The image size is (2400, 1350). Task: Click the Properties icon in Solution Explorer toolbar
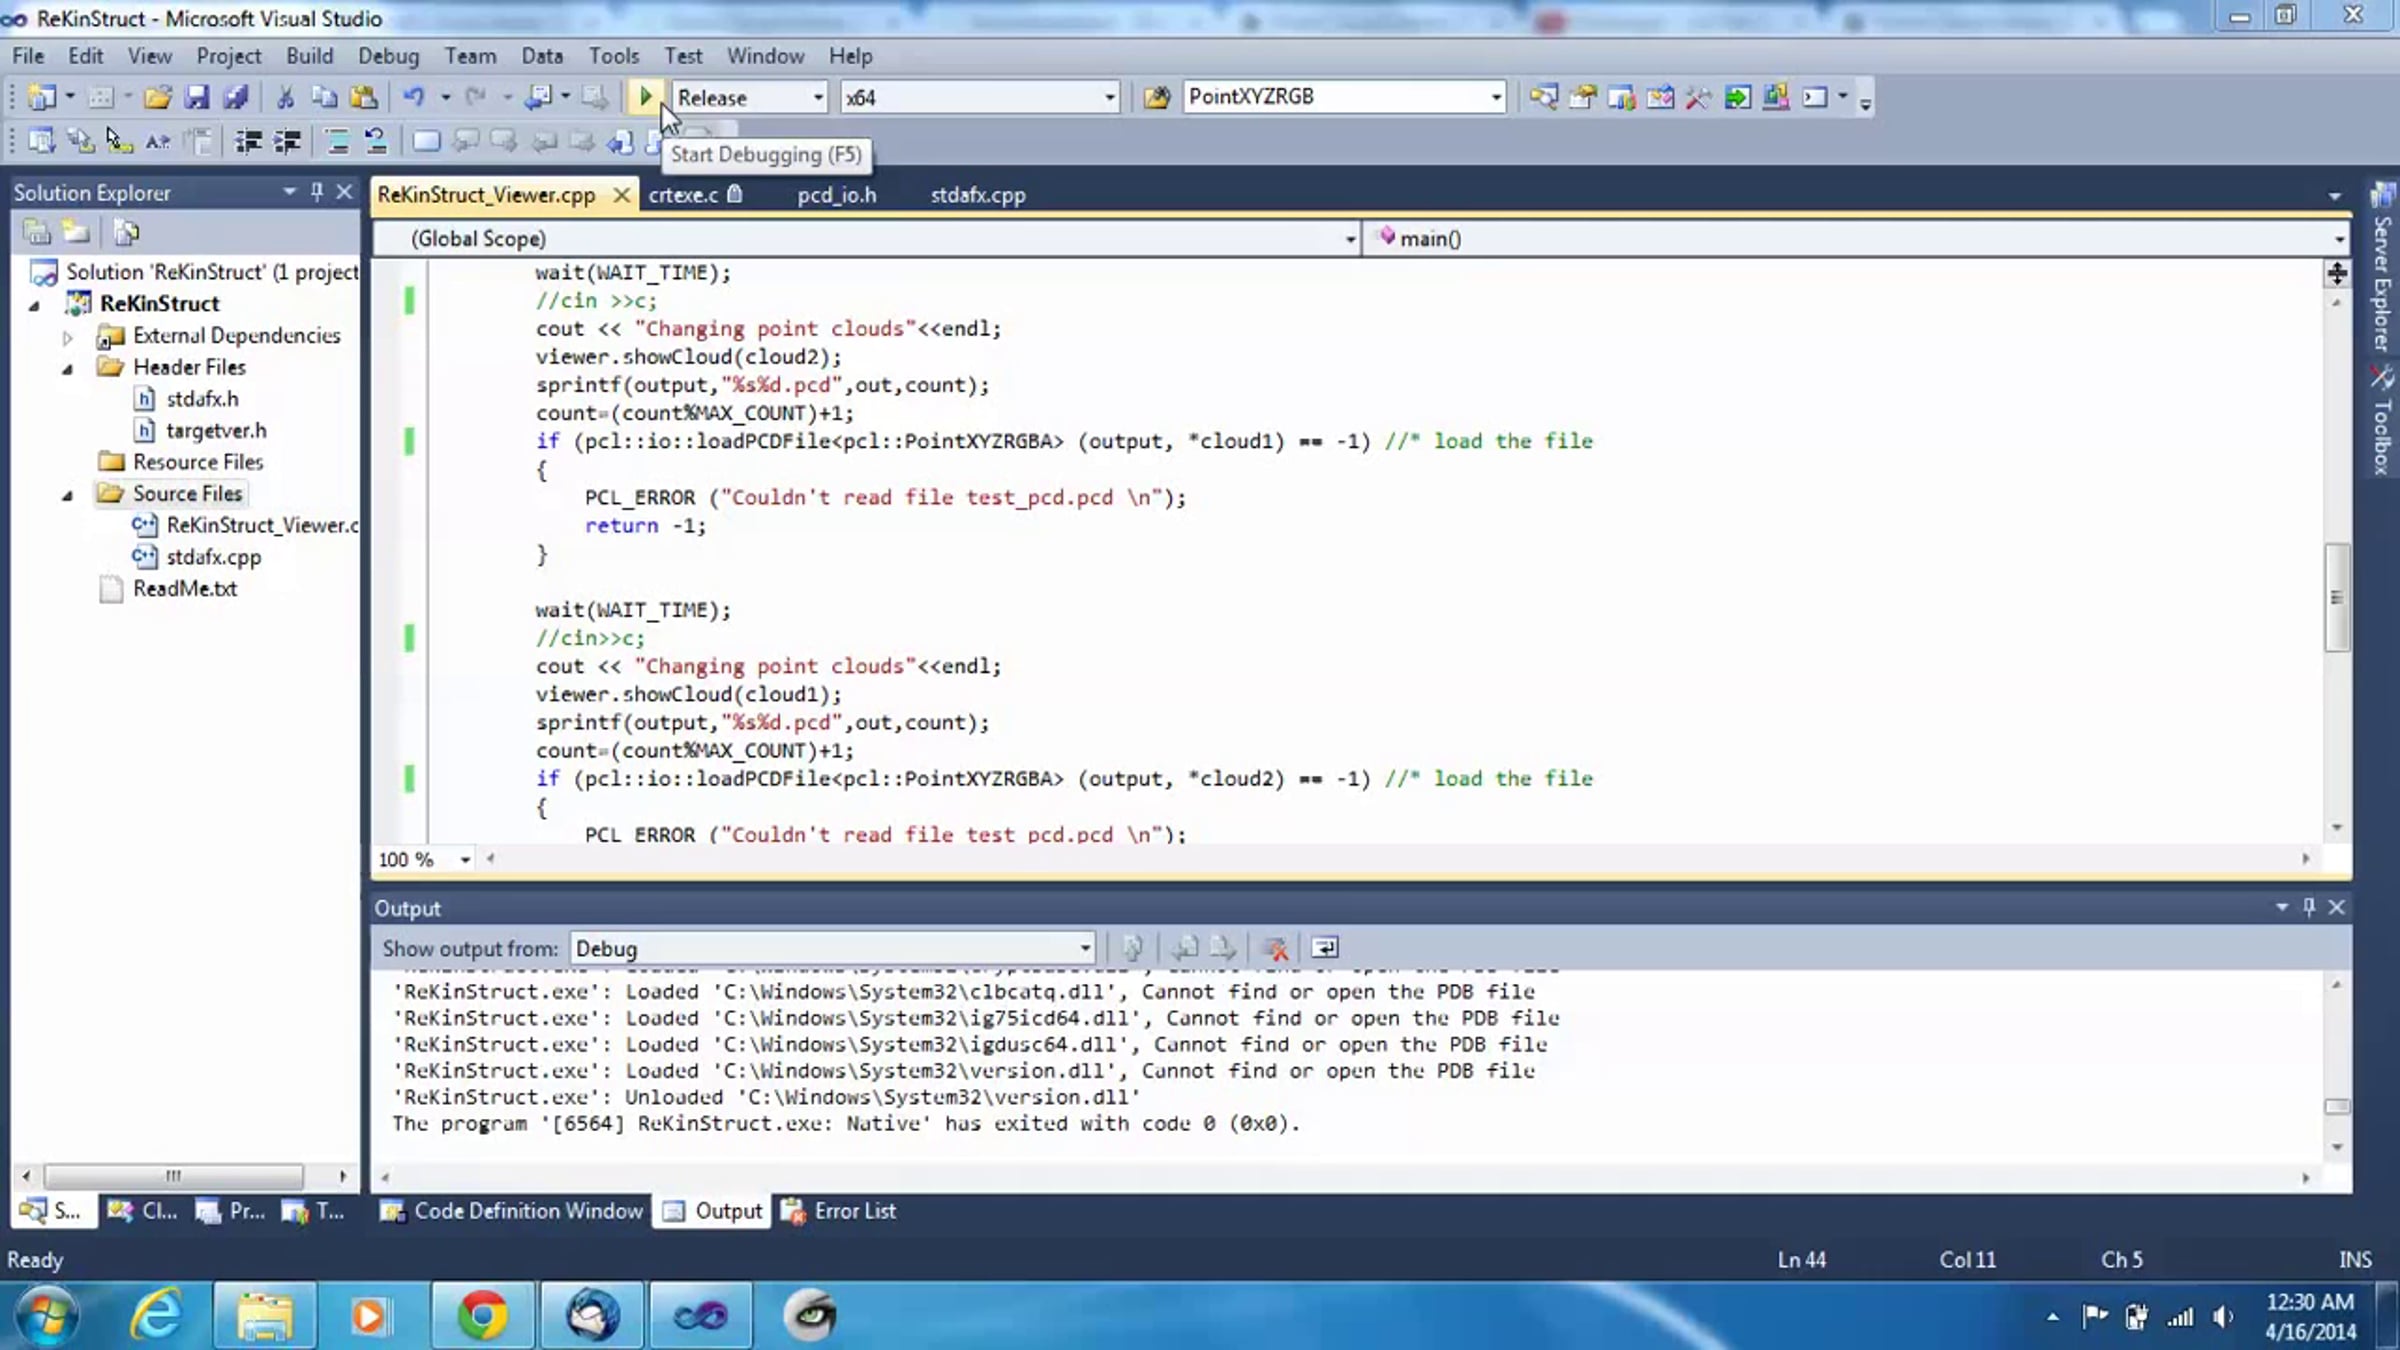37,233
